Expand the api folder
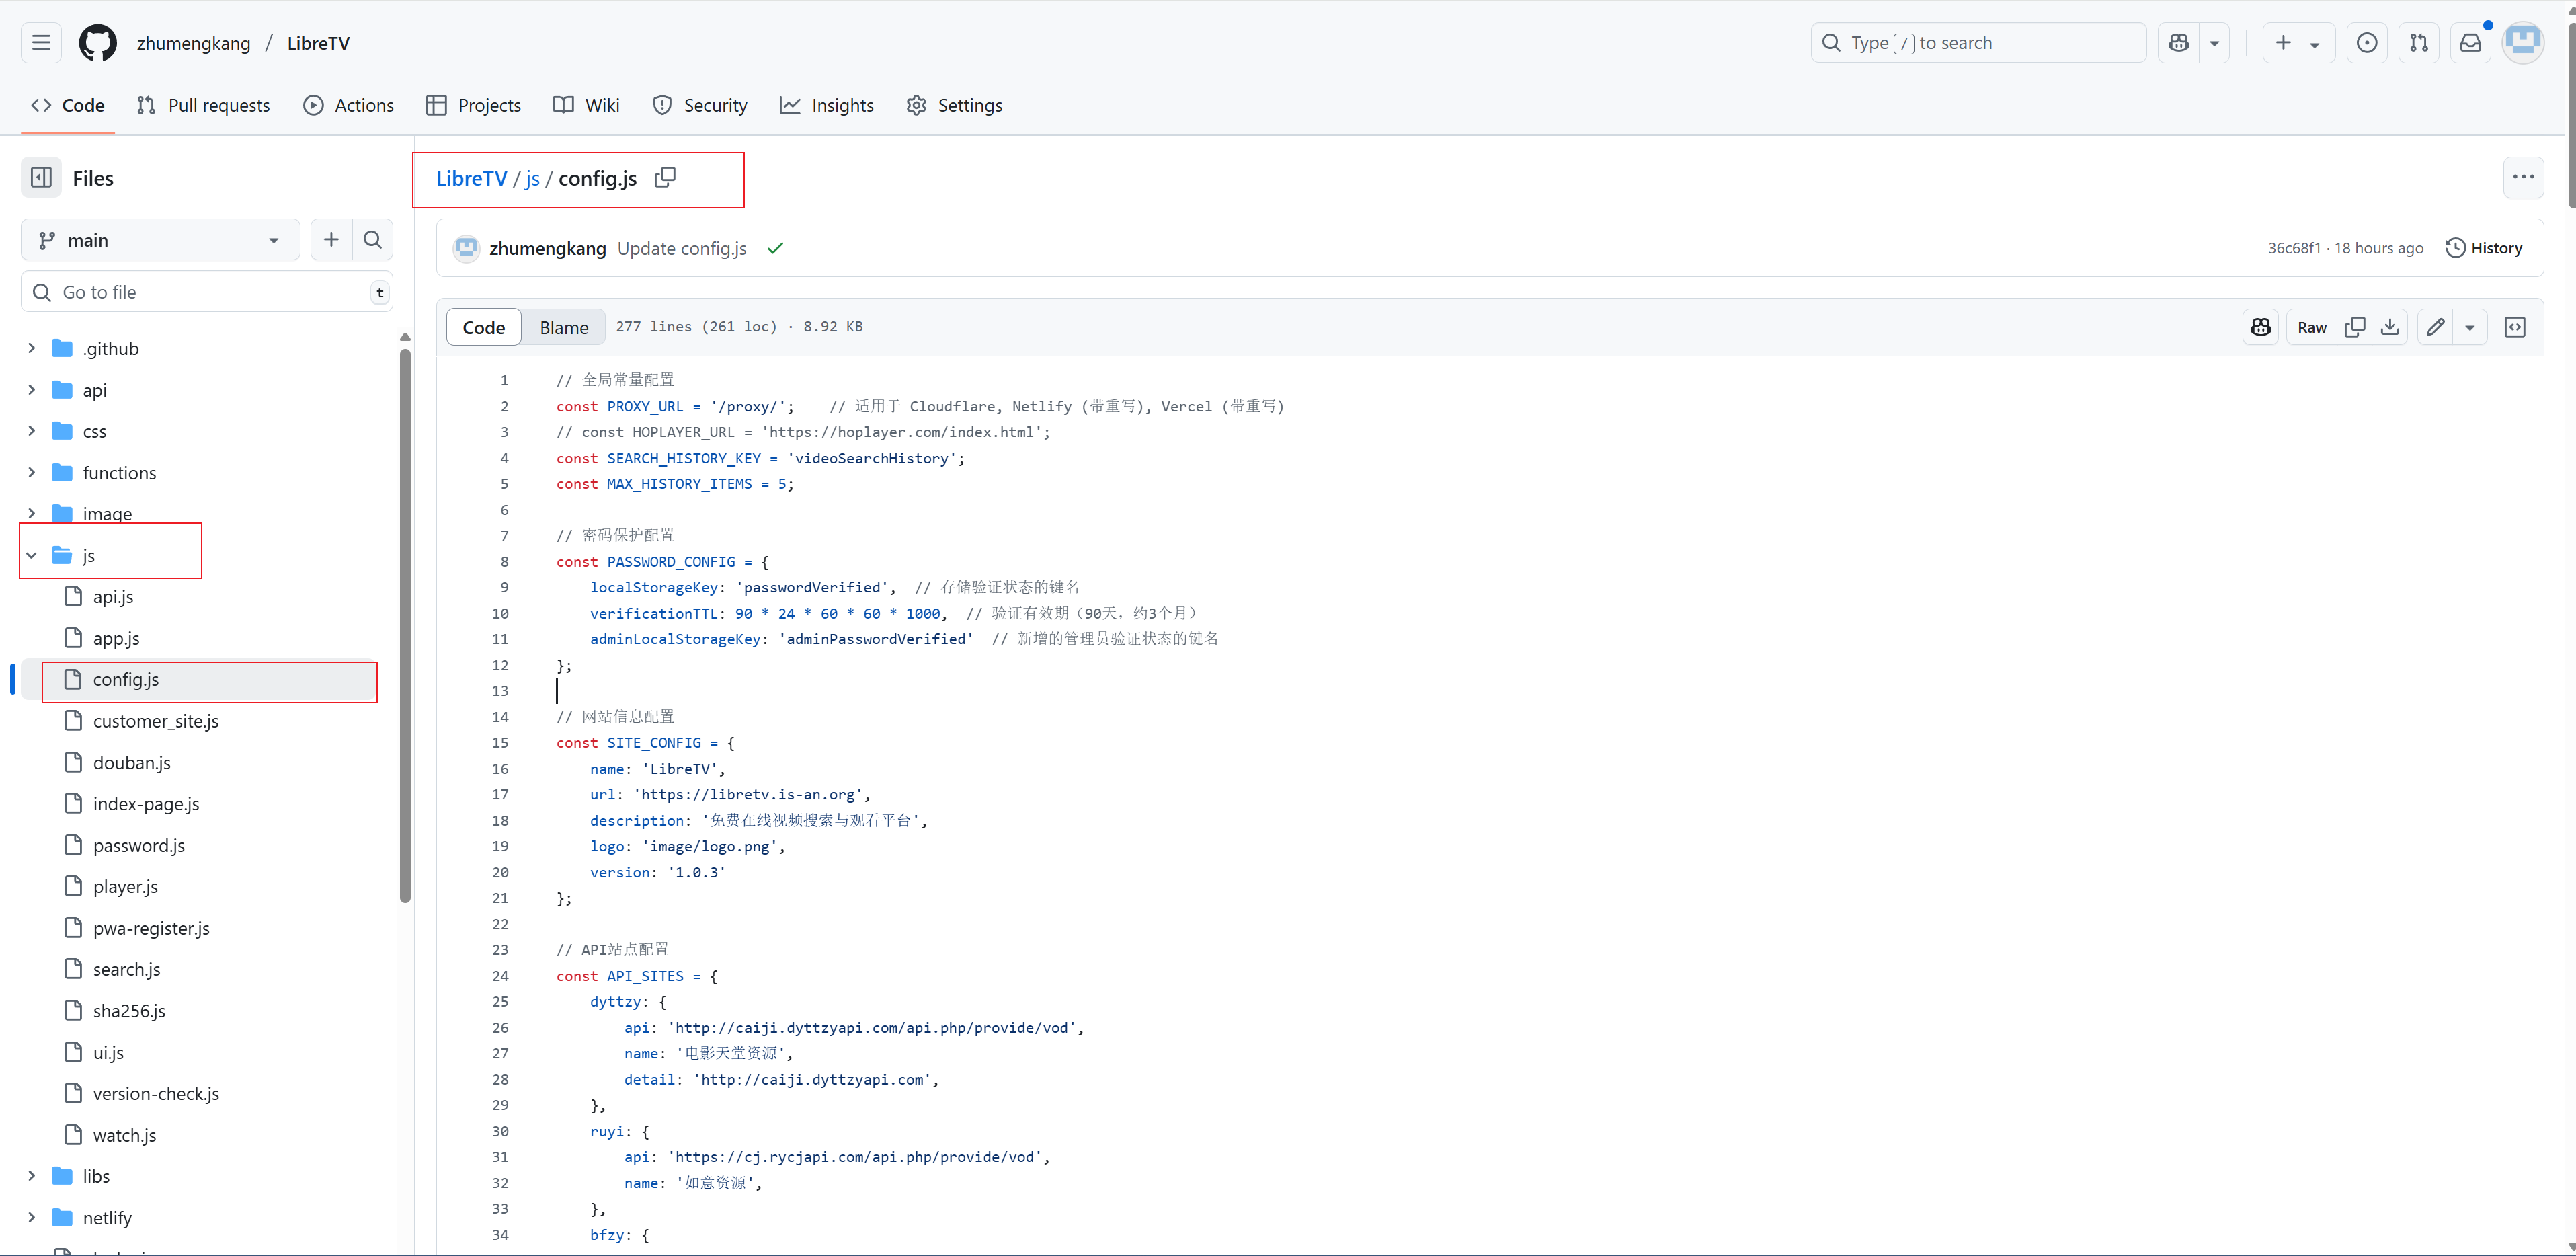The width and height of the screenshot is (2576, 1256). (31, 390)
